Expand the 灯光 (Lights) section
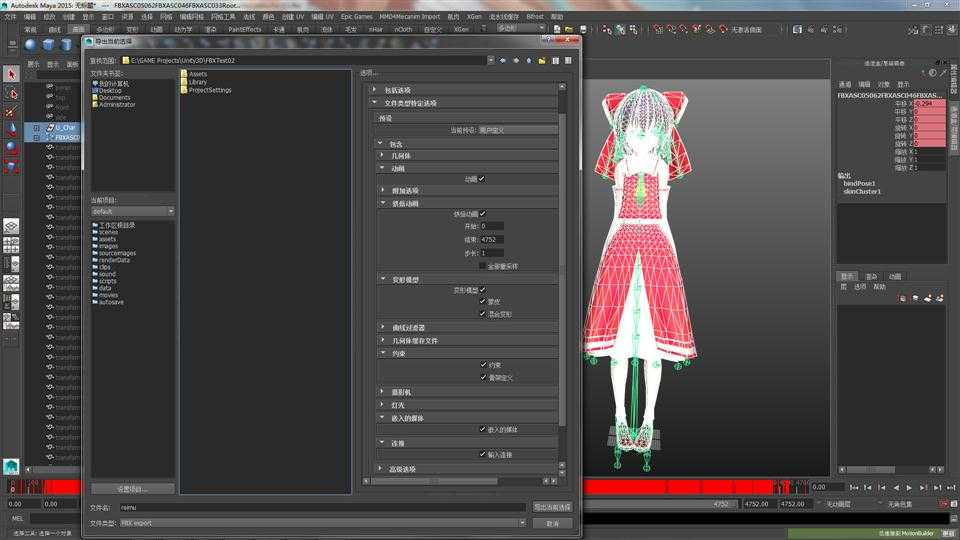960x540 pixels. 467,405
